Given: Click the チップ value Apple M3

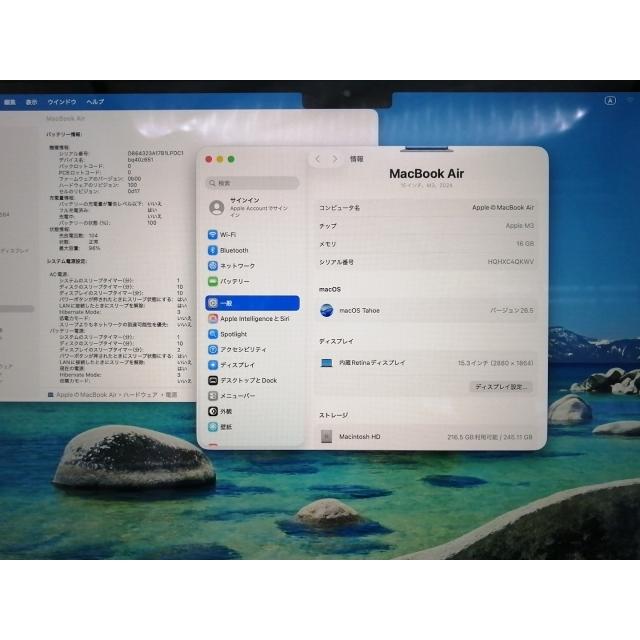Looking at the screenshot, I should pos(520,226).
